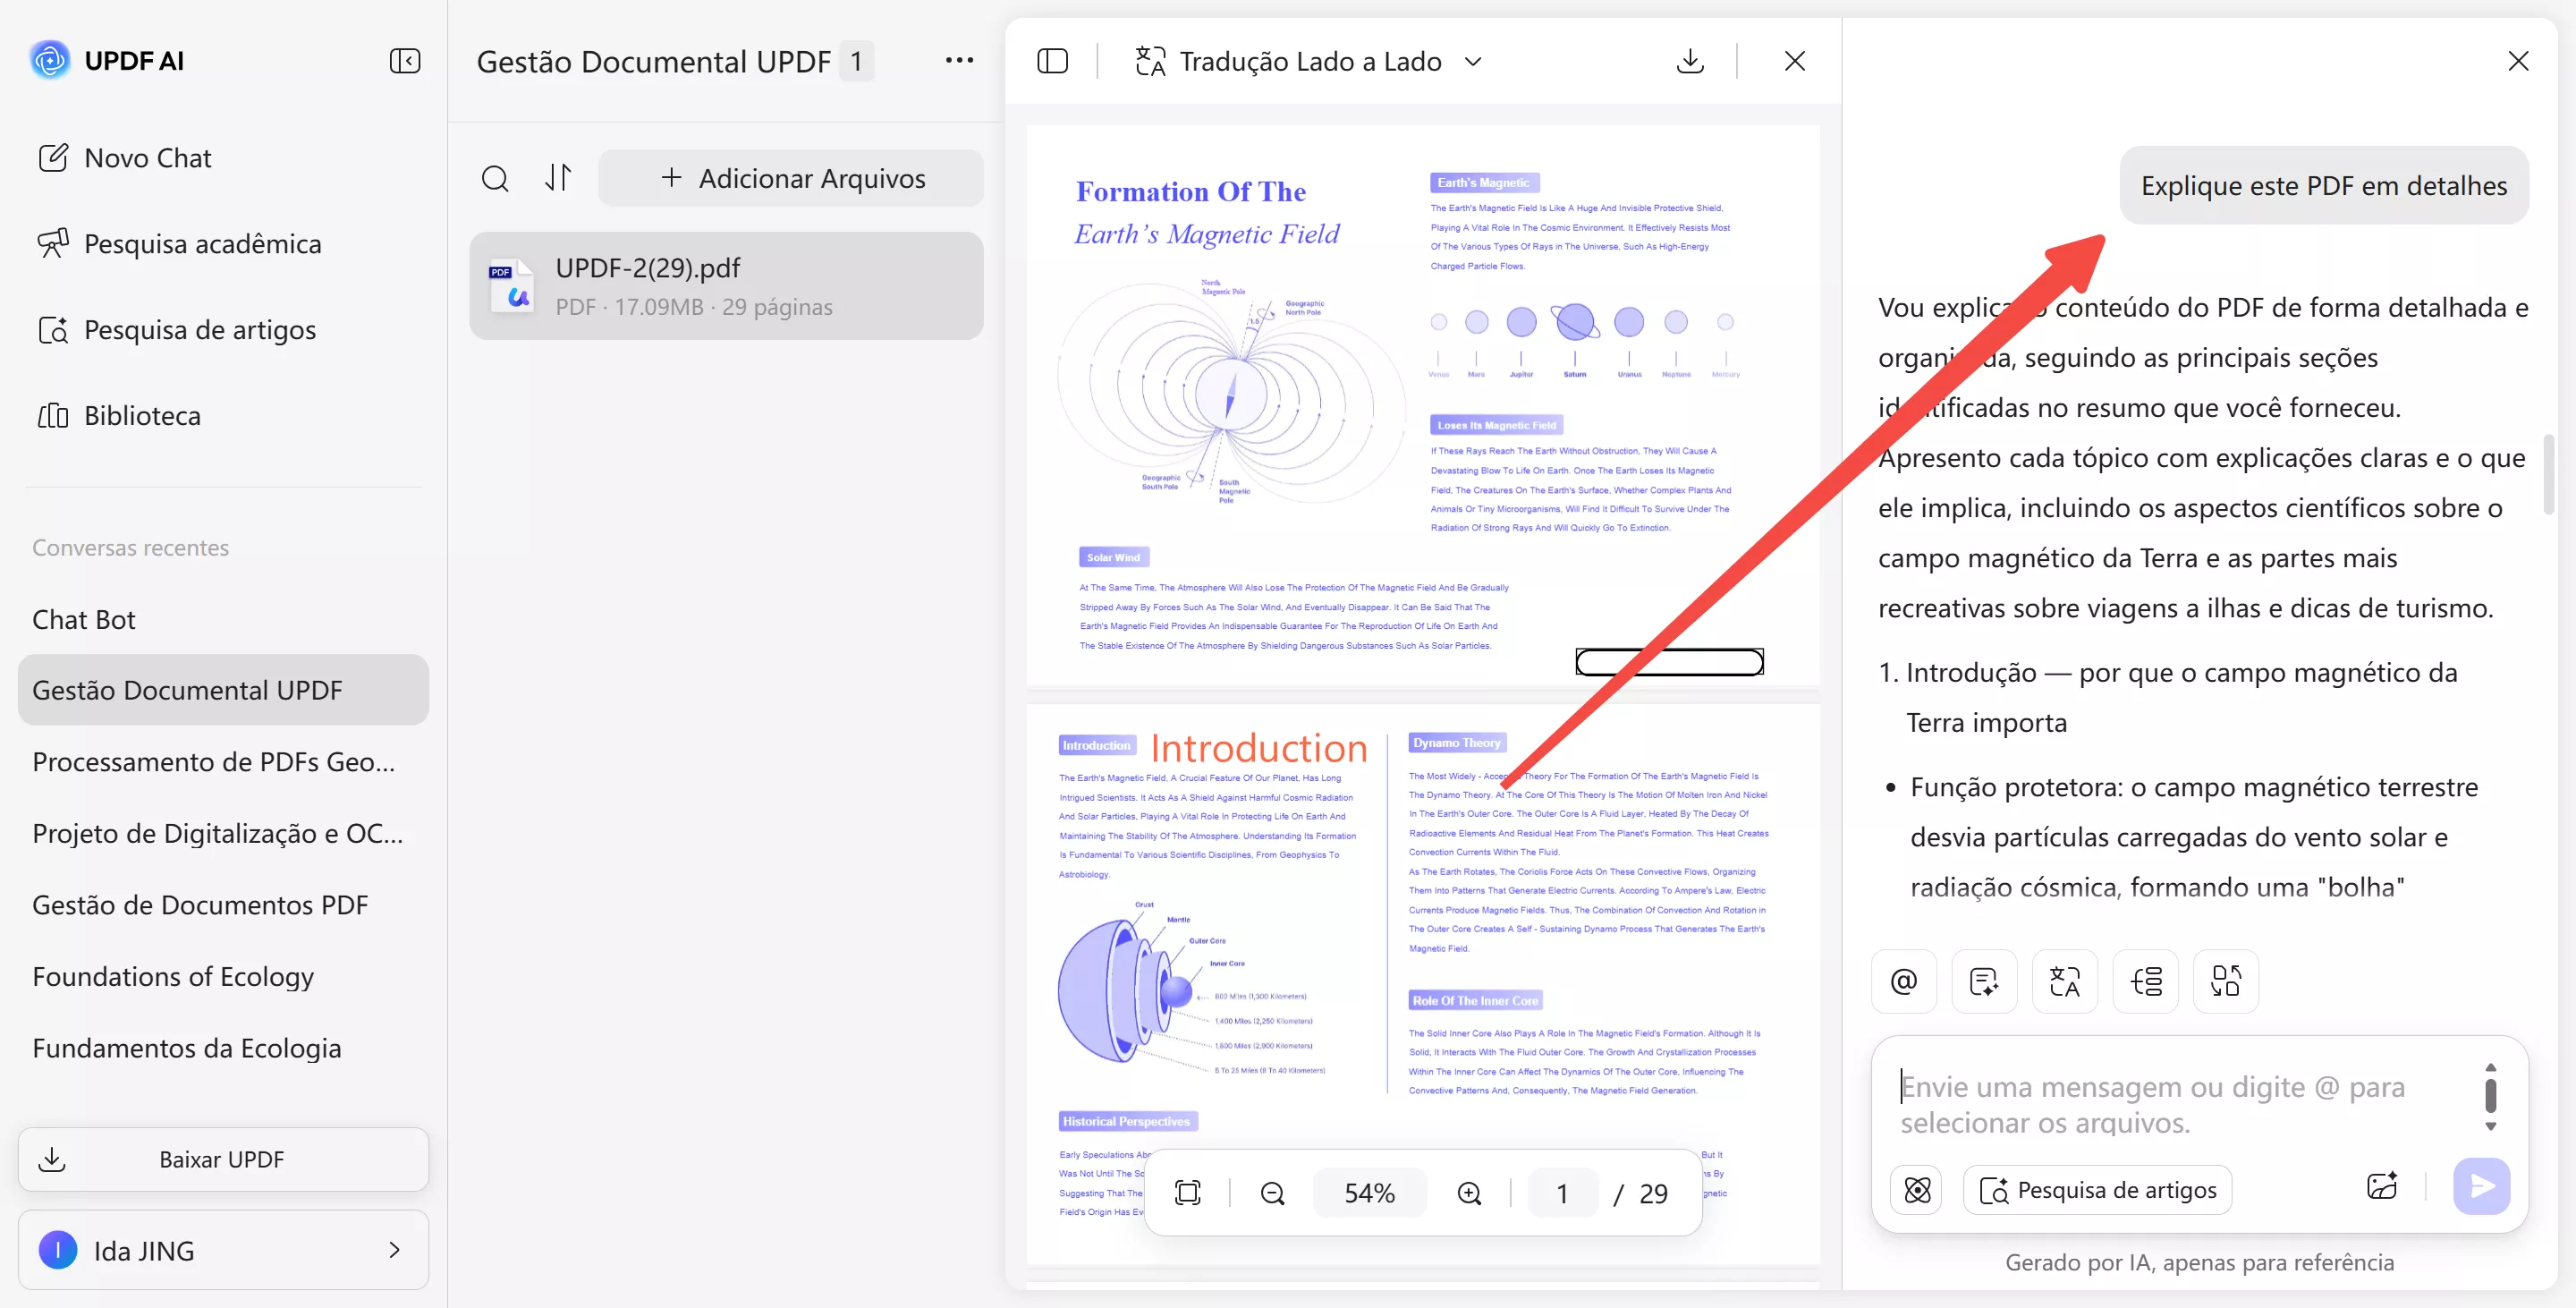Image resolution: width=2576 pixels, height=1308 pixels.
Task: Click the @ mention files icon
Action: 1903,981
